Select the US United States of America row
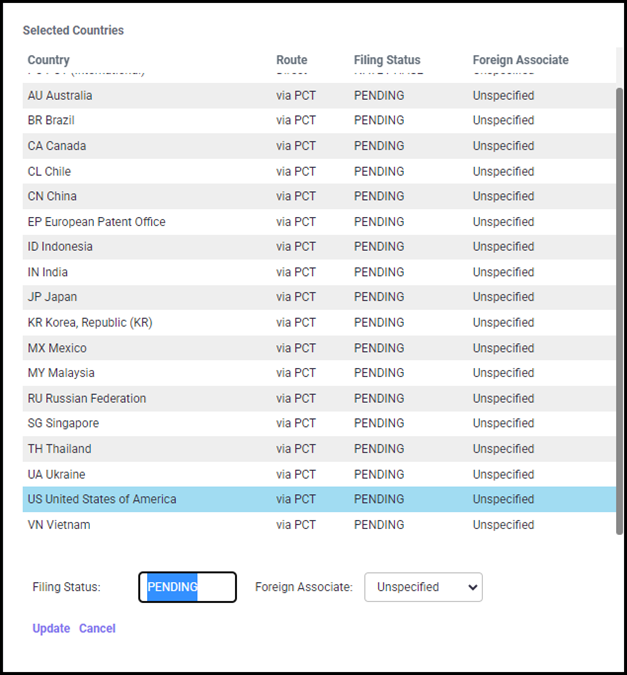The height and width of the screenshot is (675, 627). point(102,499)
